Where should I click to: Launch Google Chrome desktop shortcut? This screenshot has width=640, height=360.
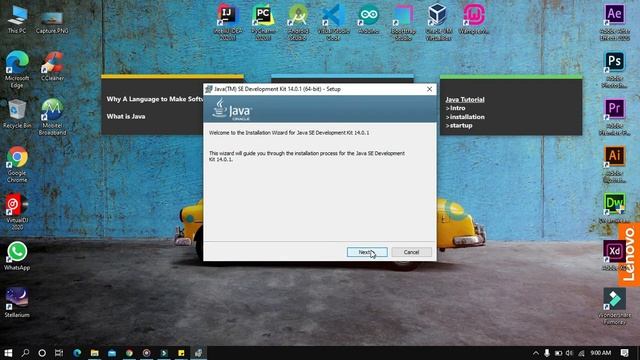[x=17, y=164]
